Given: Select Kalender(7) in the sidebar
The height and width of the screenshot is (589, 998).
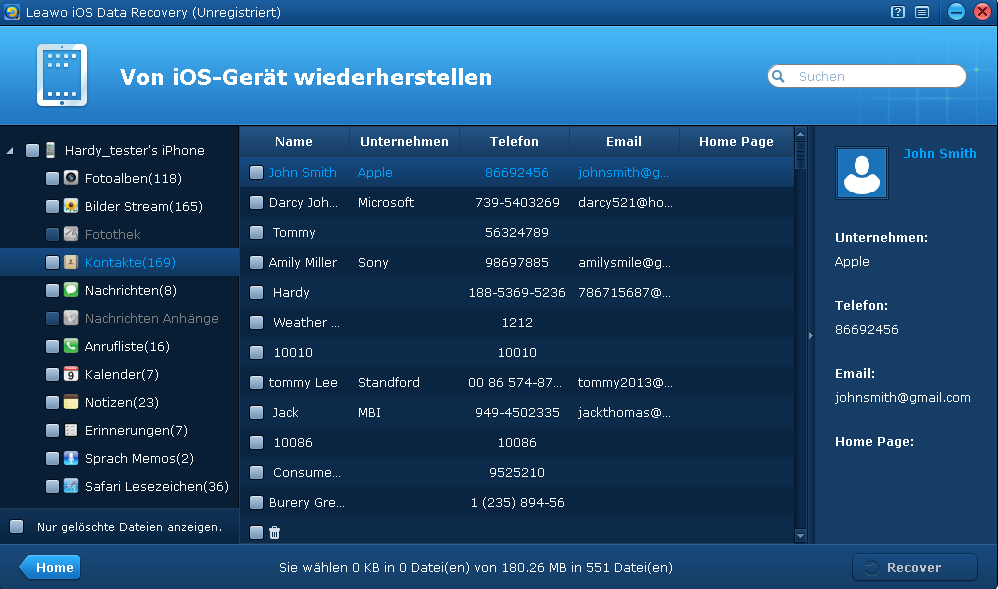Looking at the screenshot, I should click(120, 374).
